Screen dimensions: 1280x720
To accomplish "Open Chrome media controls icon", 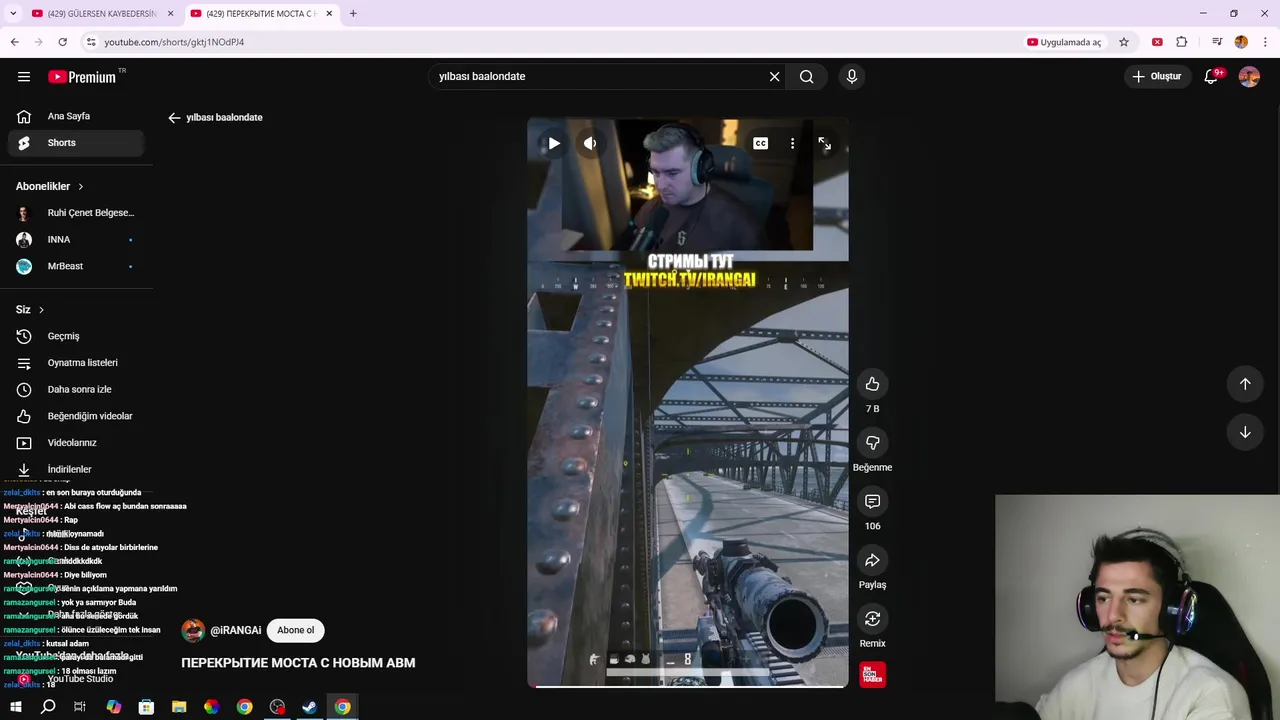I will coord(1217,42).
